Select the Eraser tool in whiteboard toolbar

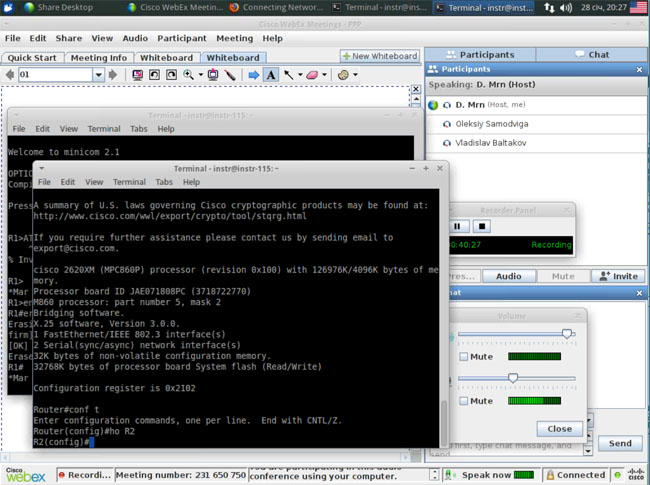tap(312, 75)
